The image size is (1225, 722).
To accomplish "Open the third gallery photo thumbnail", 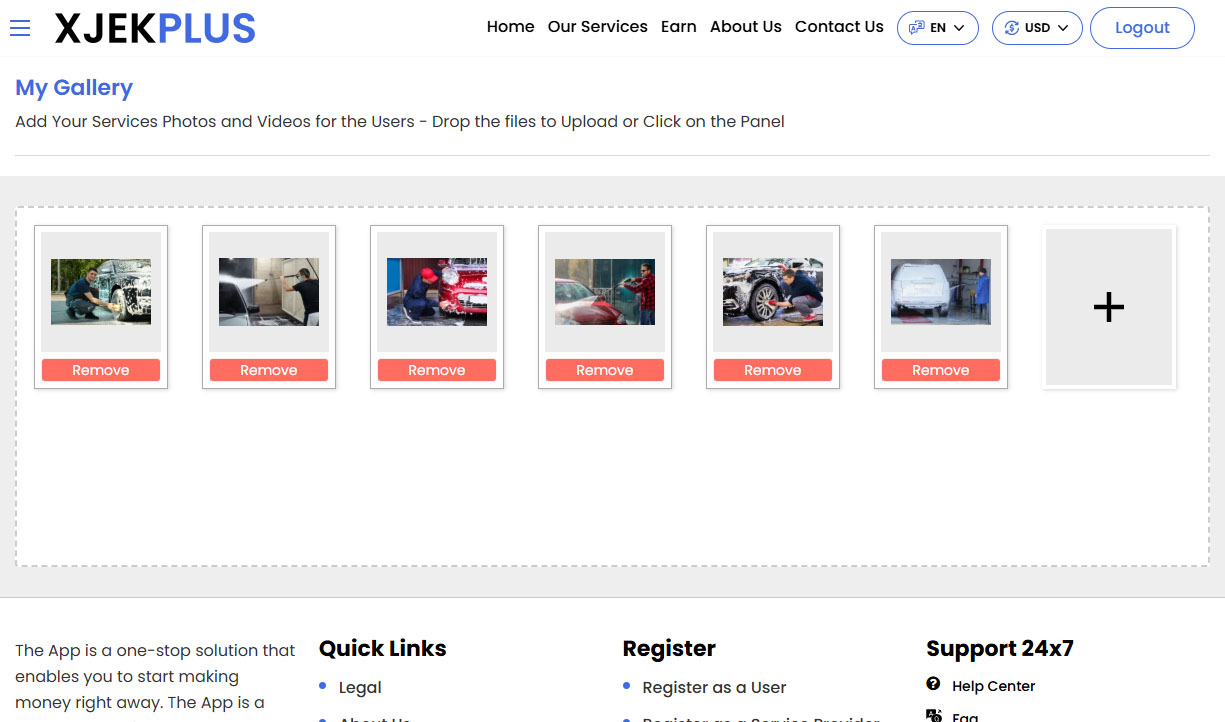I will point(436,291).
